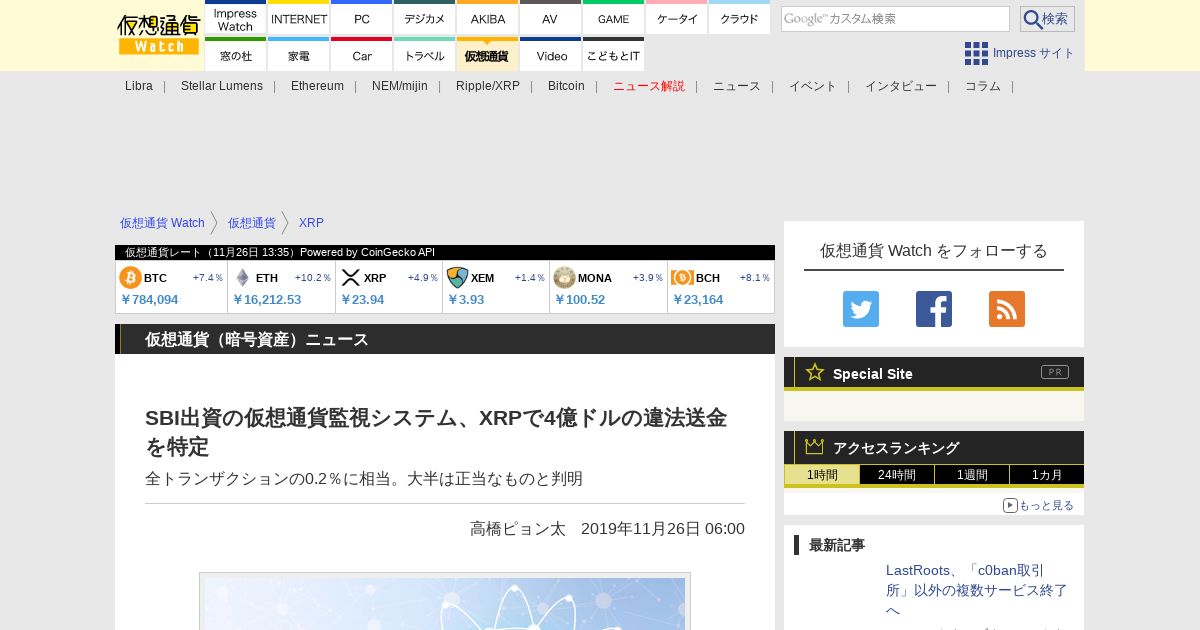
Task: Open the Facebook follow icon
Action: (x=934, y=309)
